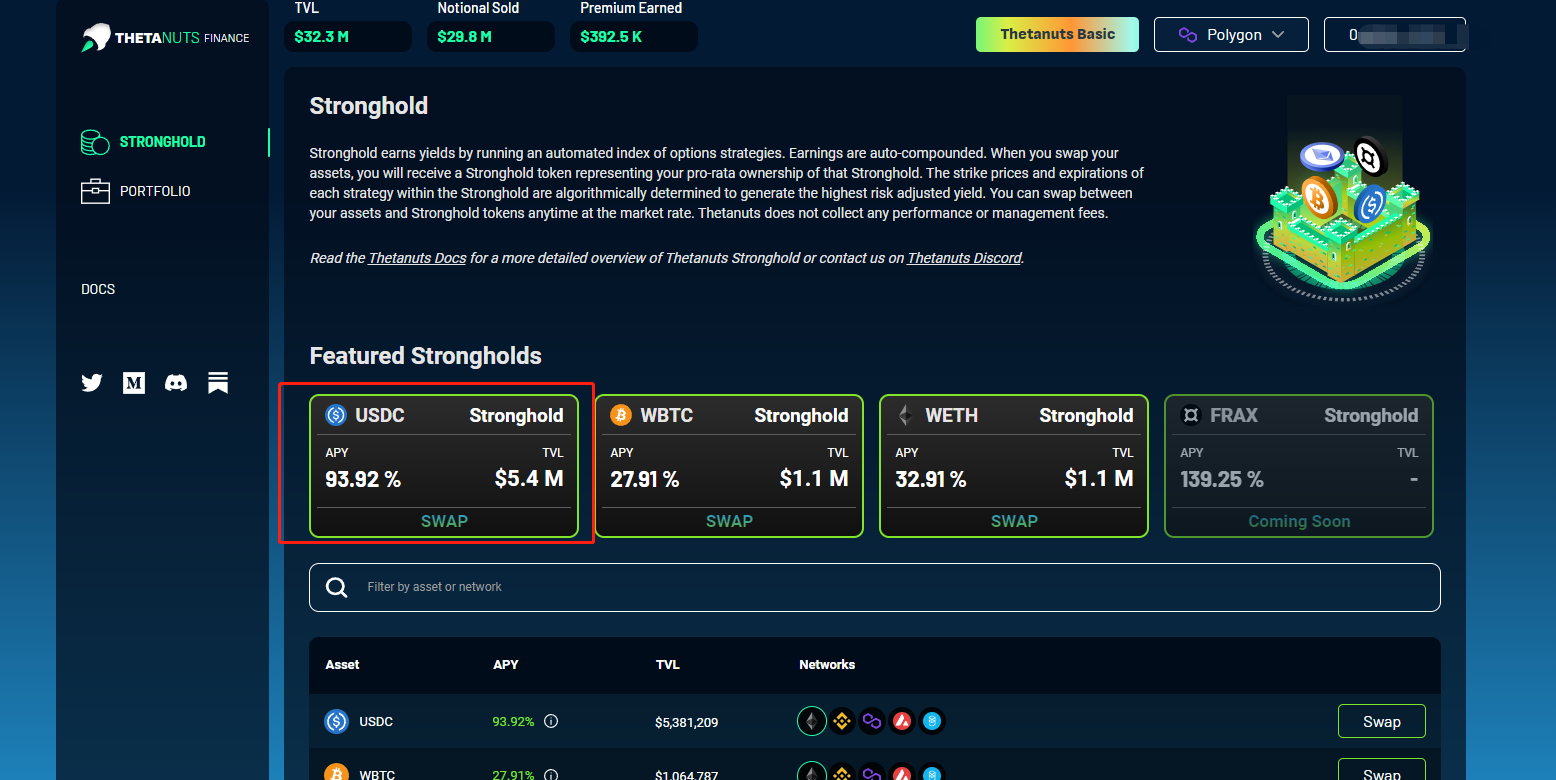The width and height of the screenshot is (1556, 780).
Task: Open the Twitter bird icon link
Action: click(92, 382)
